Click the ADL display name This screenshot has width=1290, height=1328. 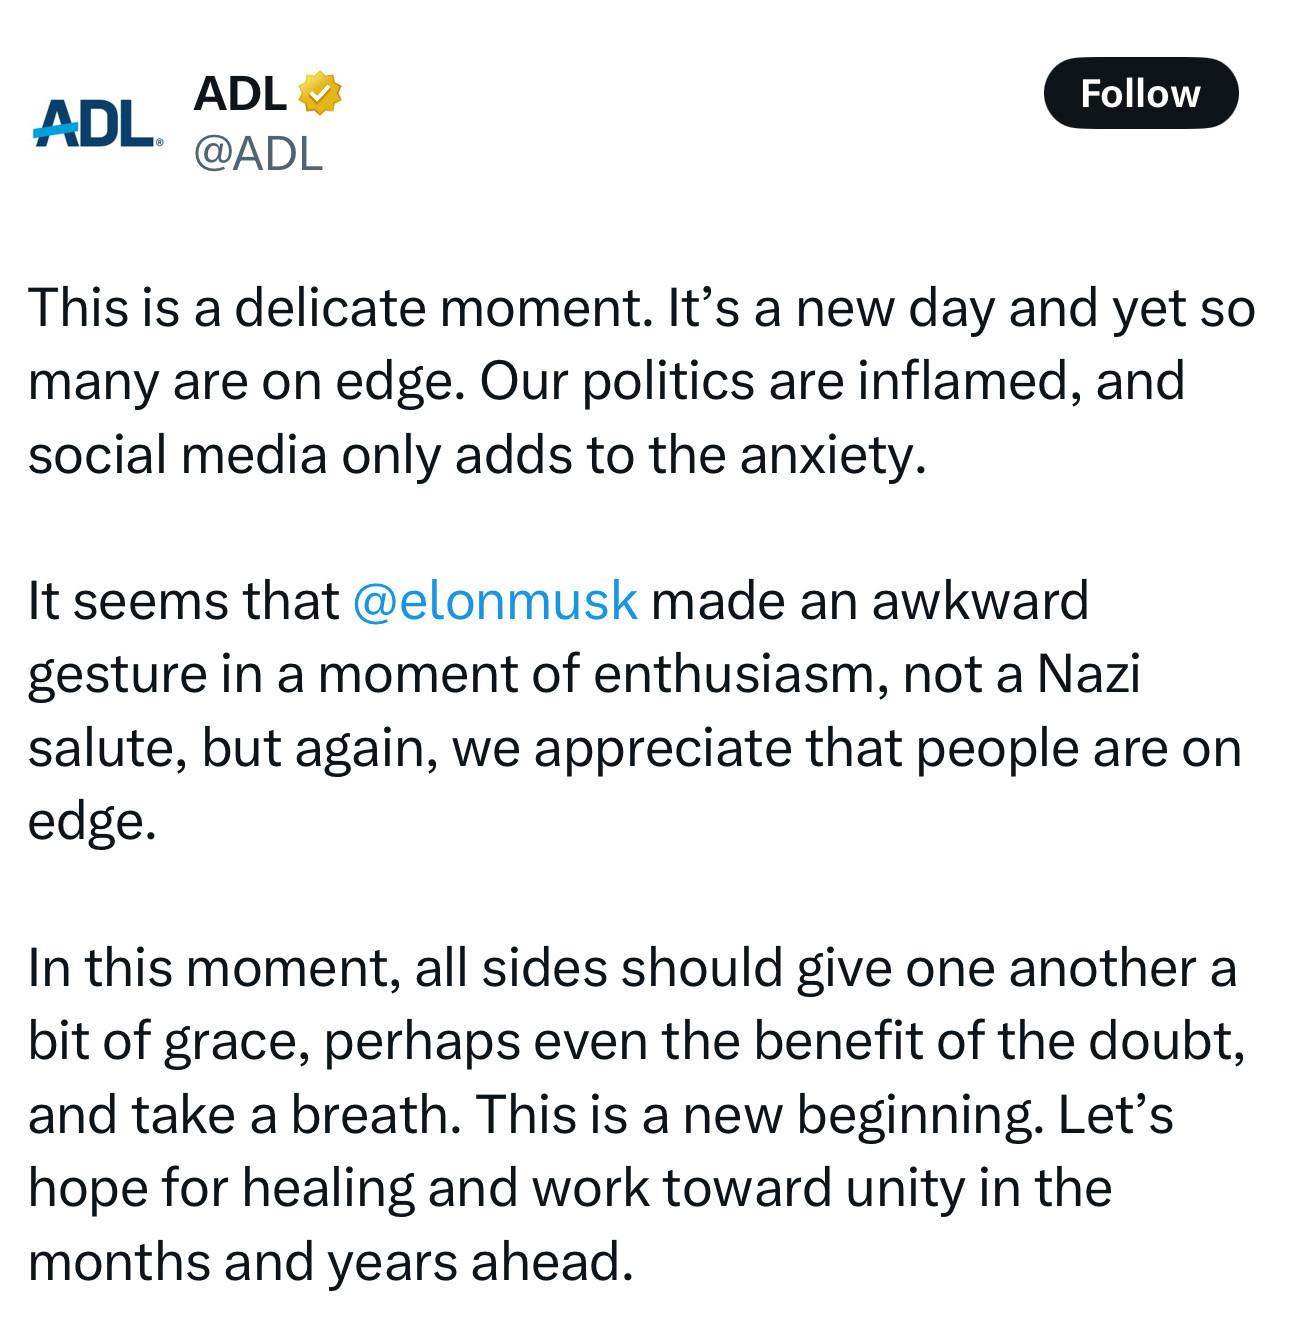[240, 94]
